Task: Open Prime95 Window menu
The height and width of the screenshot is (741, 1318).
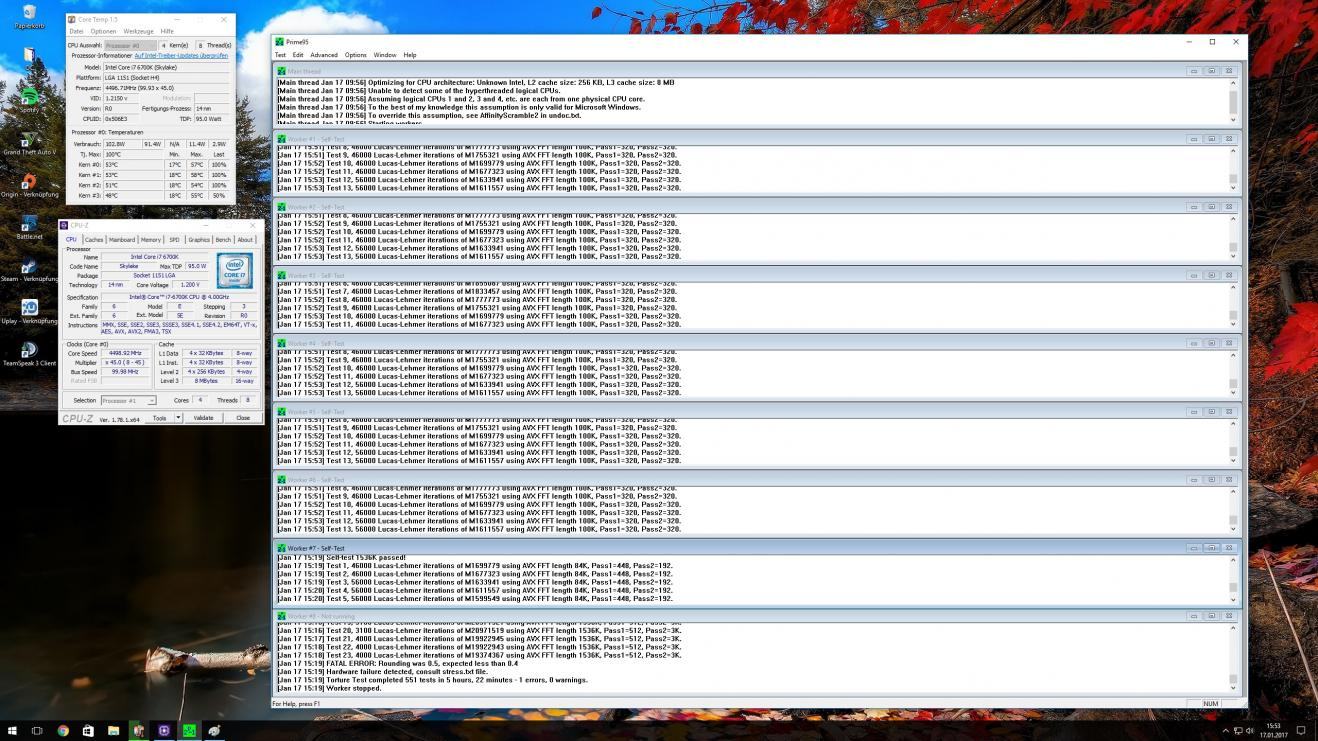Action: (x=385, y=55)
